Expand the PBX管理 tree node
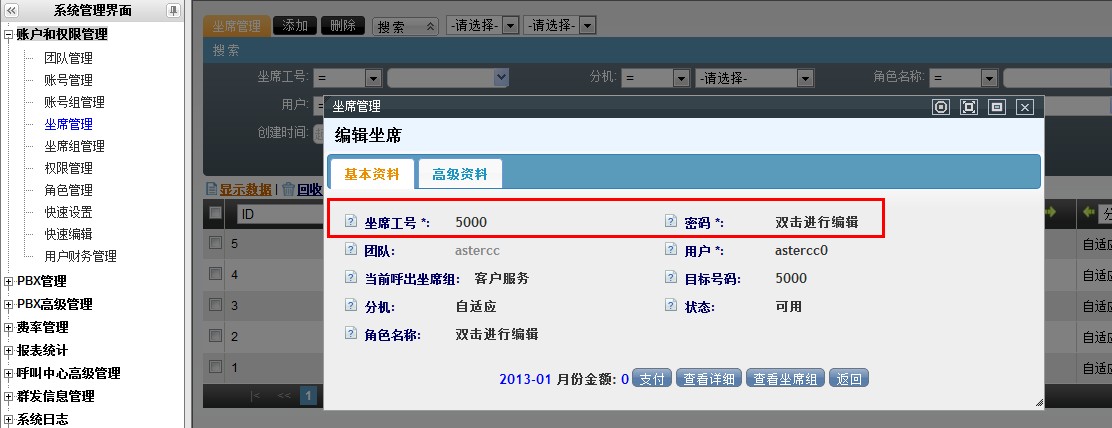 (x=9, y=282)
